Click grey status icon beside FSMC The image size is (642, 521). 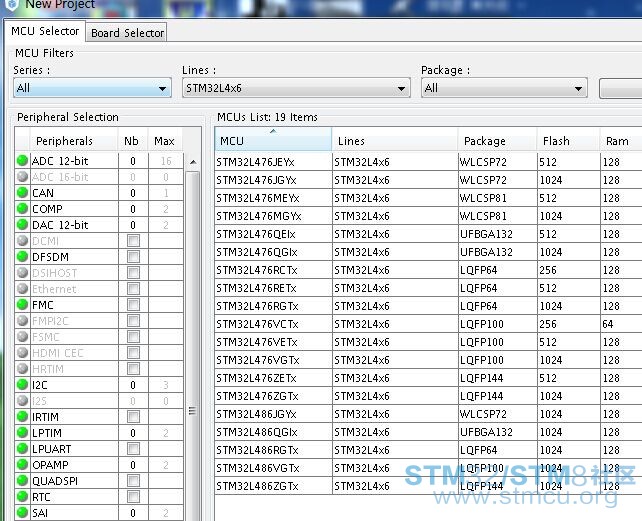pyautogui.click(x=23, y=337)
